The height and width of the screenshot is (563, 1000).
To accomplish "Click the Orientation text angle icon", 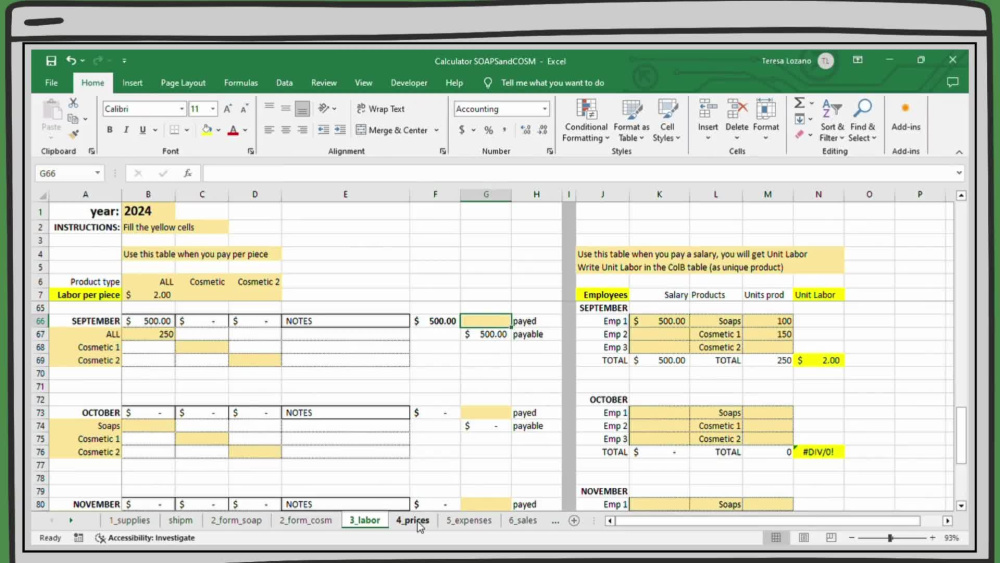I will coord(324,108).
